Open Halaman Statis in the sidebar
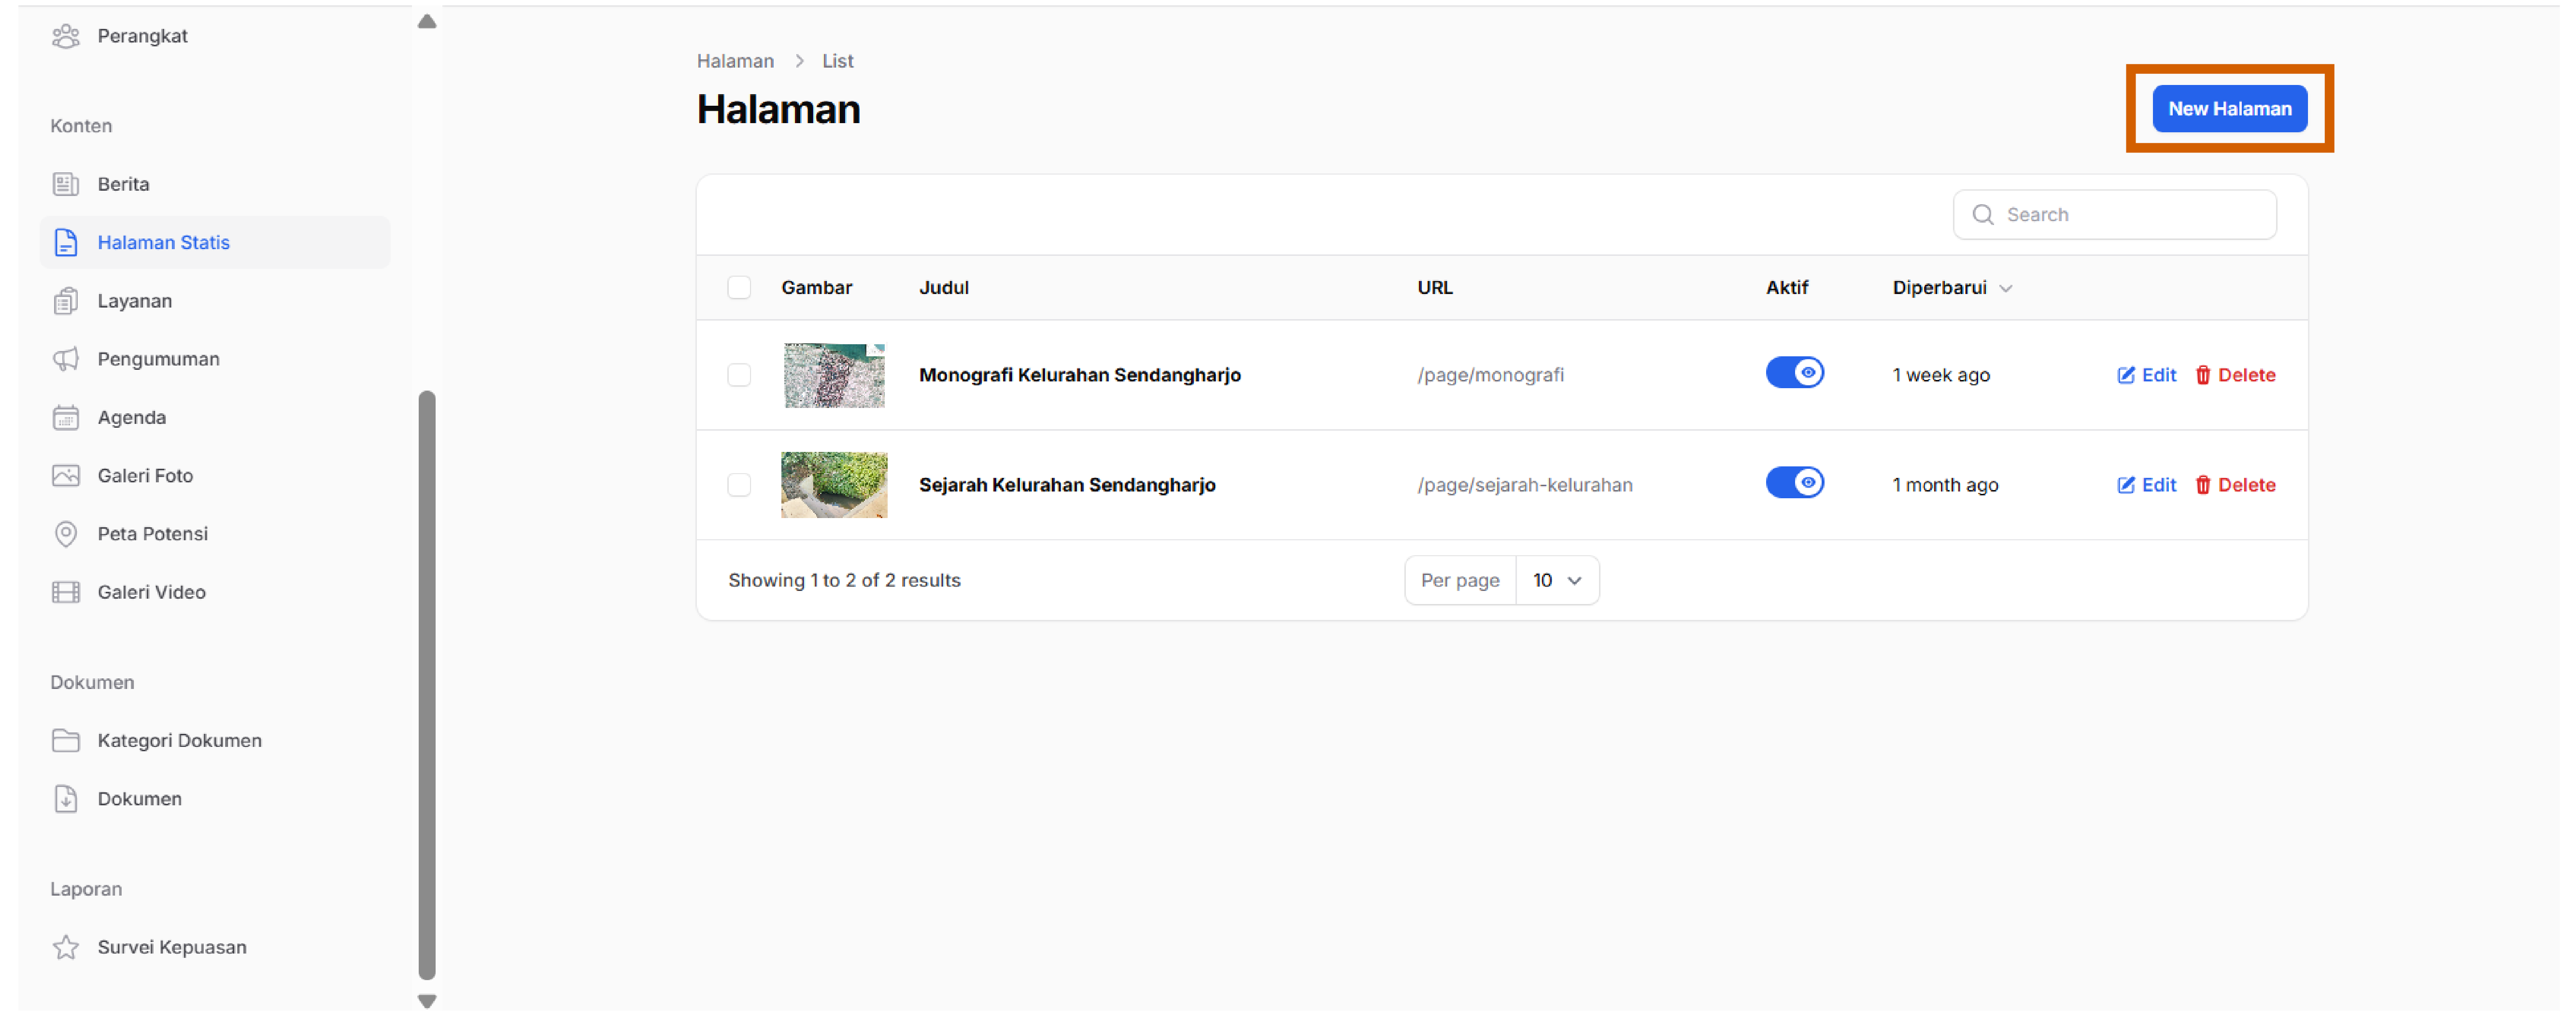 point(215,242)
